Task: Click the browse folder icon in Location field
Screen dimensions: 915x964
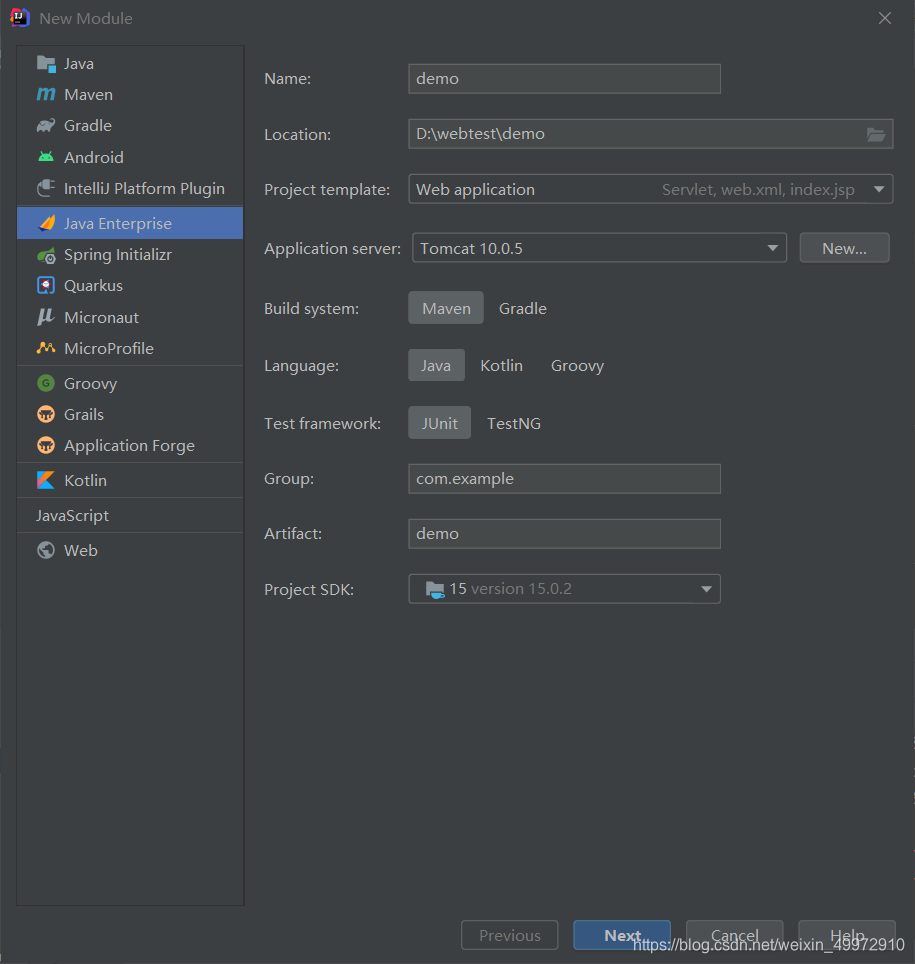Action: (x=876, y=134)
